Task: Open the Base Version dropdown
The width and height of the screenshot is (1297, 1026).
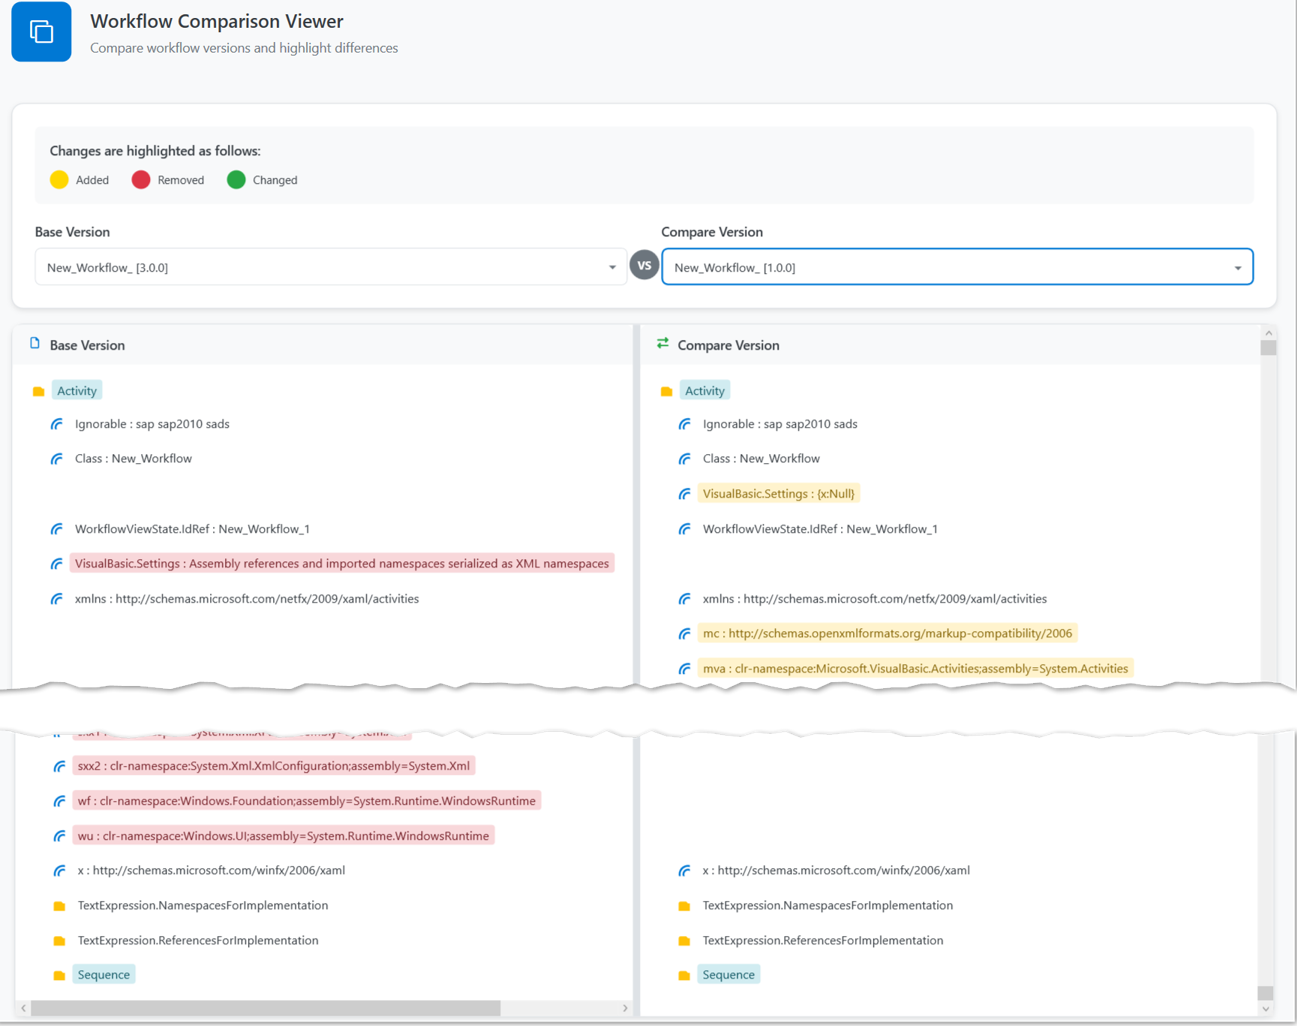Action: pos(331,267)
